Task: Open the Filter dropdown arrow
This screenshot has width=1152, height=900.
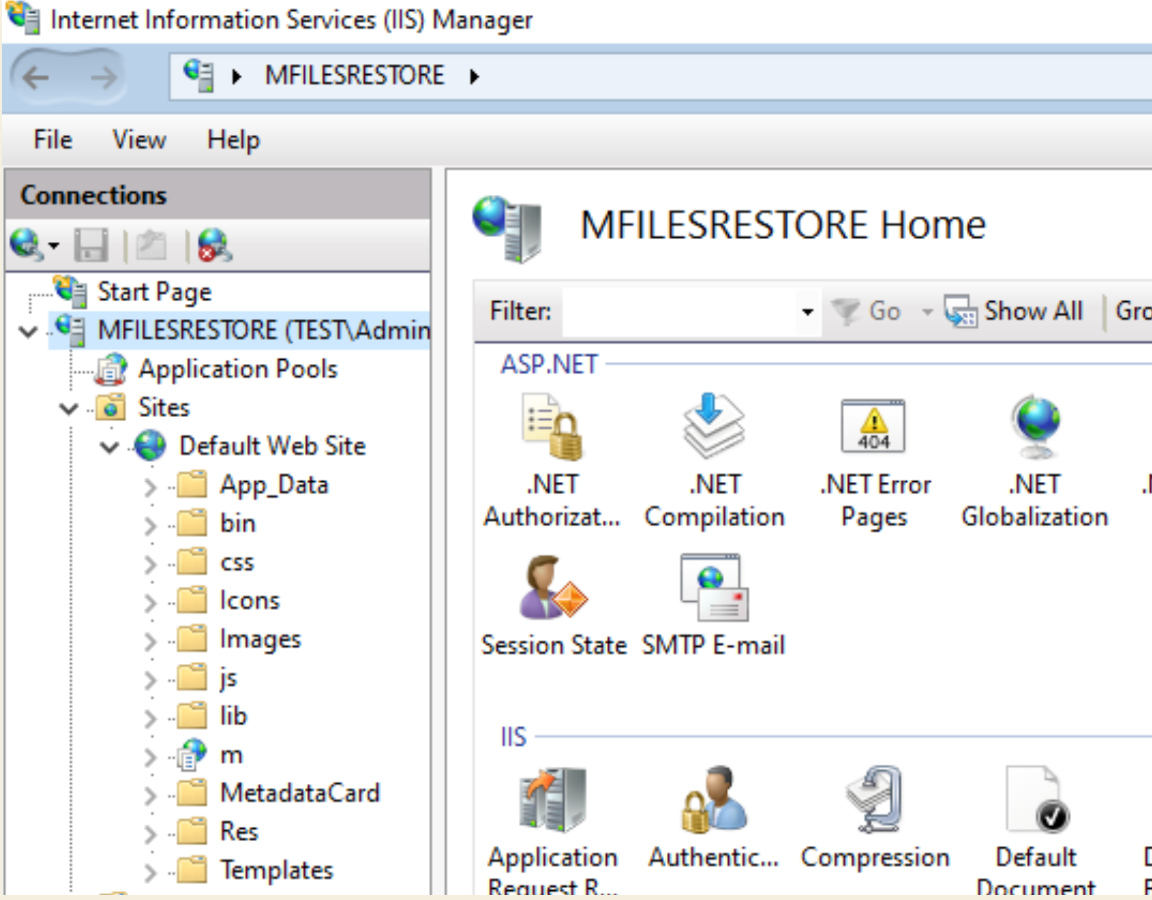Action: (x=807, y=312)
